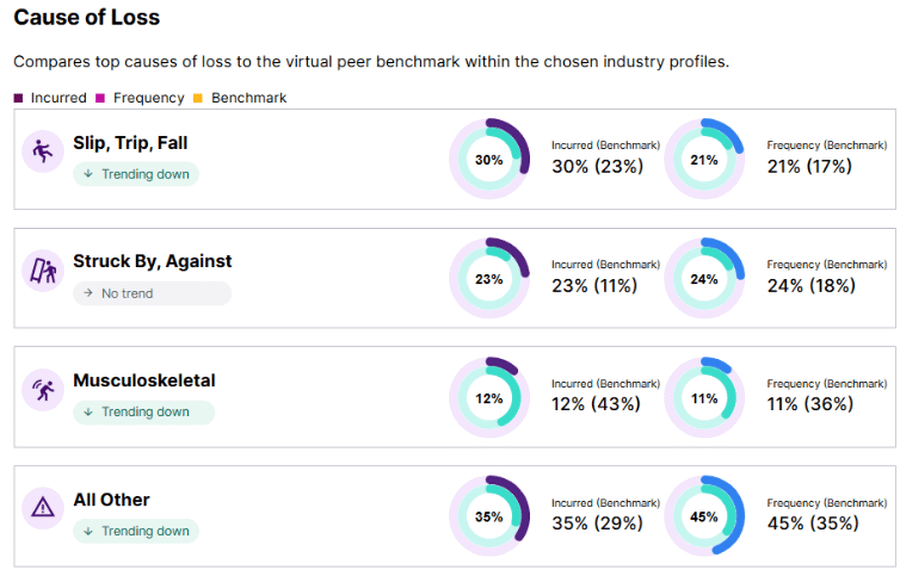Screen dimensions: 900x570
Task: Click the Musculoskeletal category icon
Action: (42, 390)
